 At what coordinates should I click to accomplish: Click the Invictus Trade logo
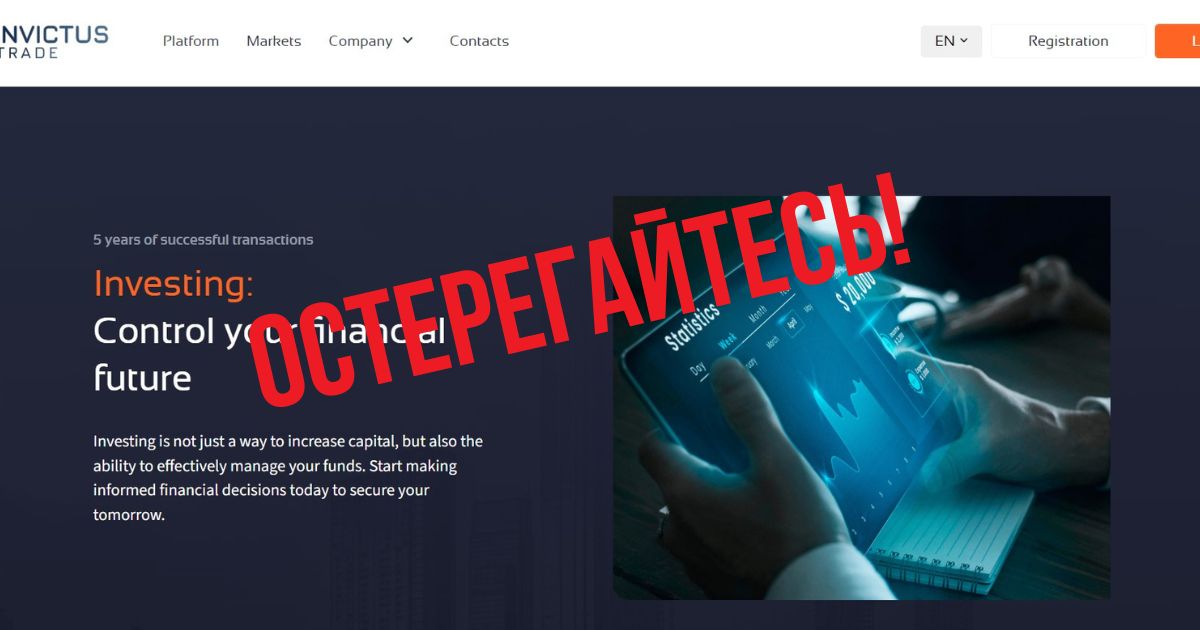pyautogui.click(x=54, y=41)
